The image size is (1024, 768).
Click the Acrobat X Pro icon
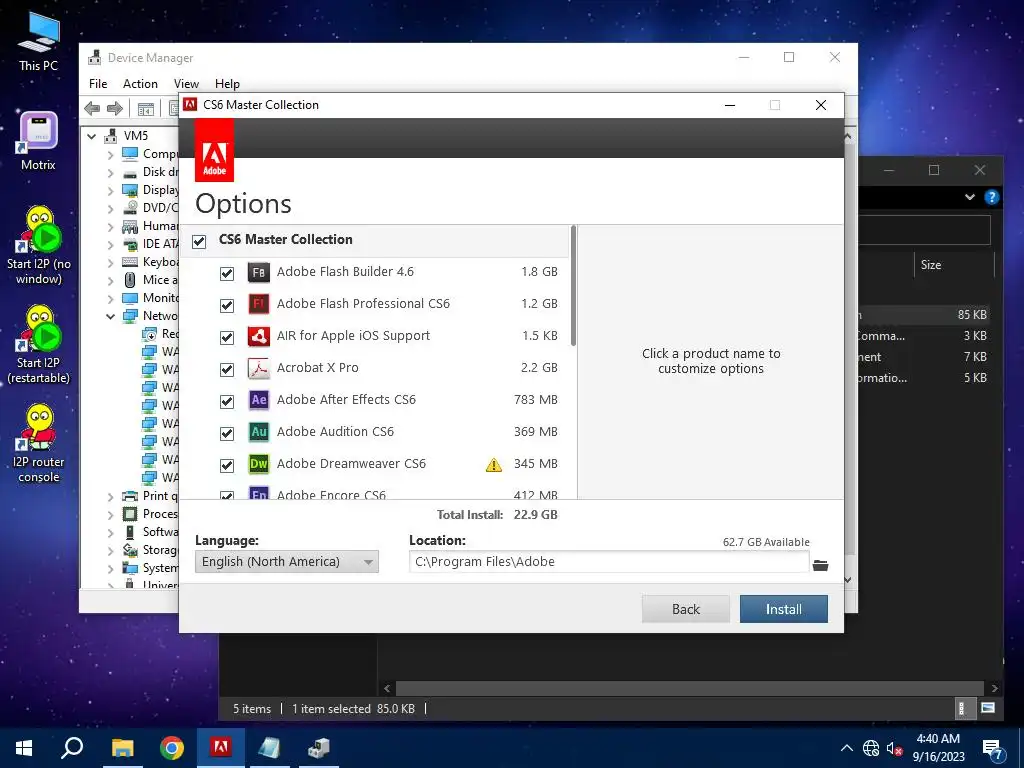259,368
